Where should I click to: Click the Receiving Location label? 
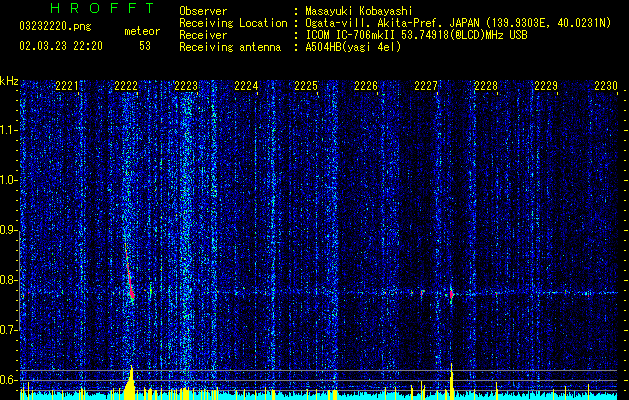(x=233, y=23)
